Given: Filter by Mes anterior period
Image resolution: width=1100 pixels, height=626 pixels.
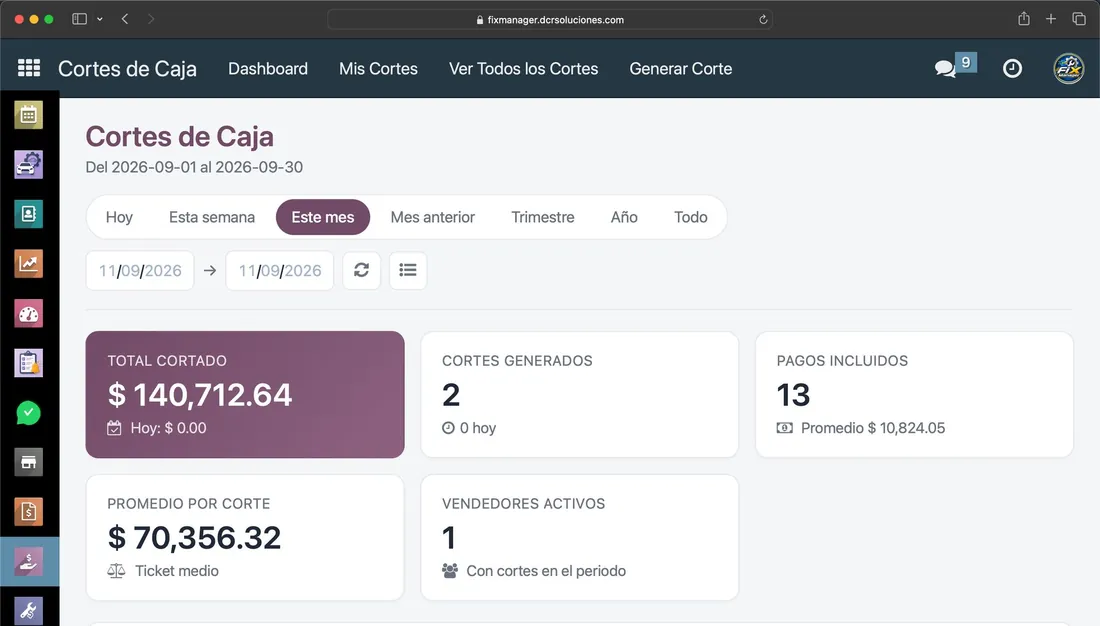Looking at the screenshot, I should click(x=433, y=217).
